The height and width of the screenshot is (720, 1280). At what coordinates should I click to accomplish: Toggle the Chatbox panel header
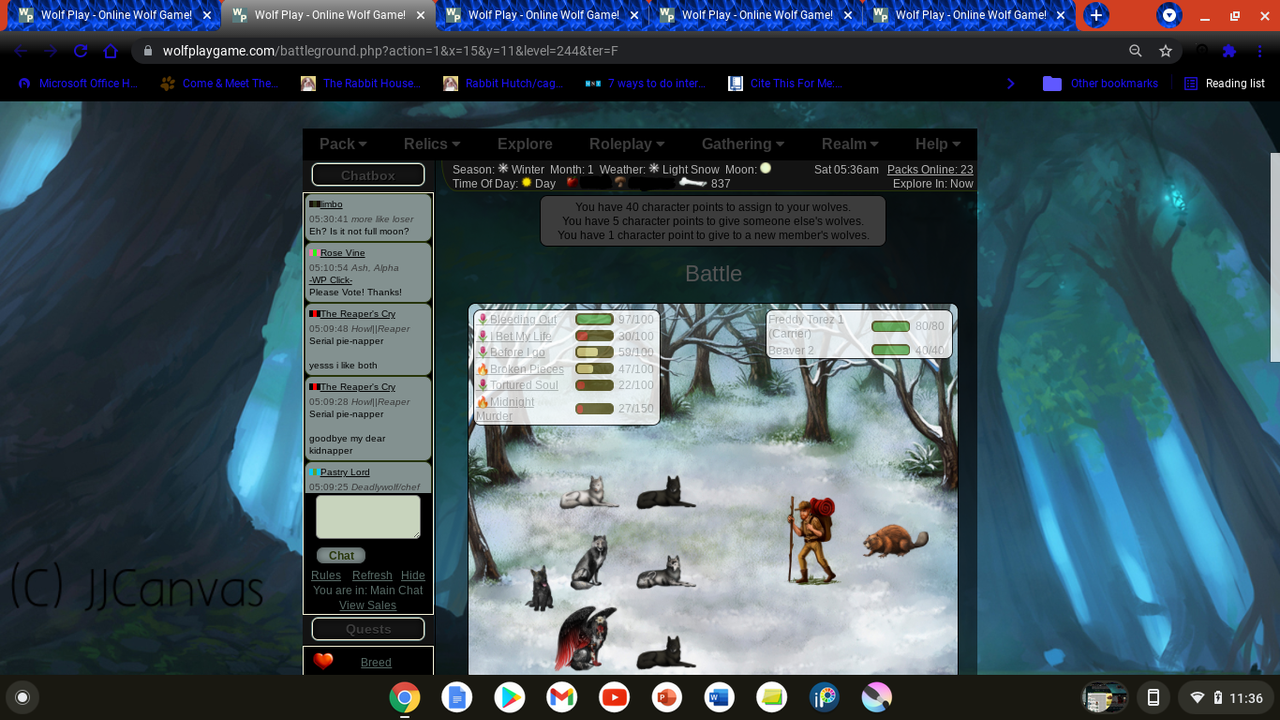pyautogui.click(x=368, y=175)
